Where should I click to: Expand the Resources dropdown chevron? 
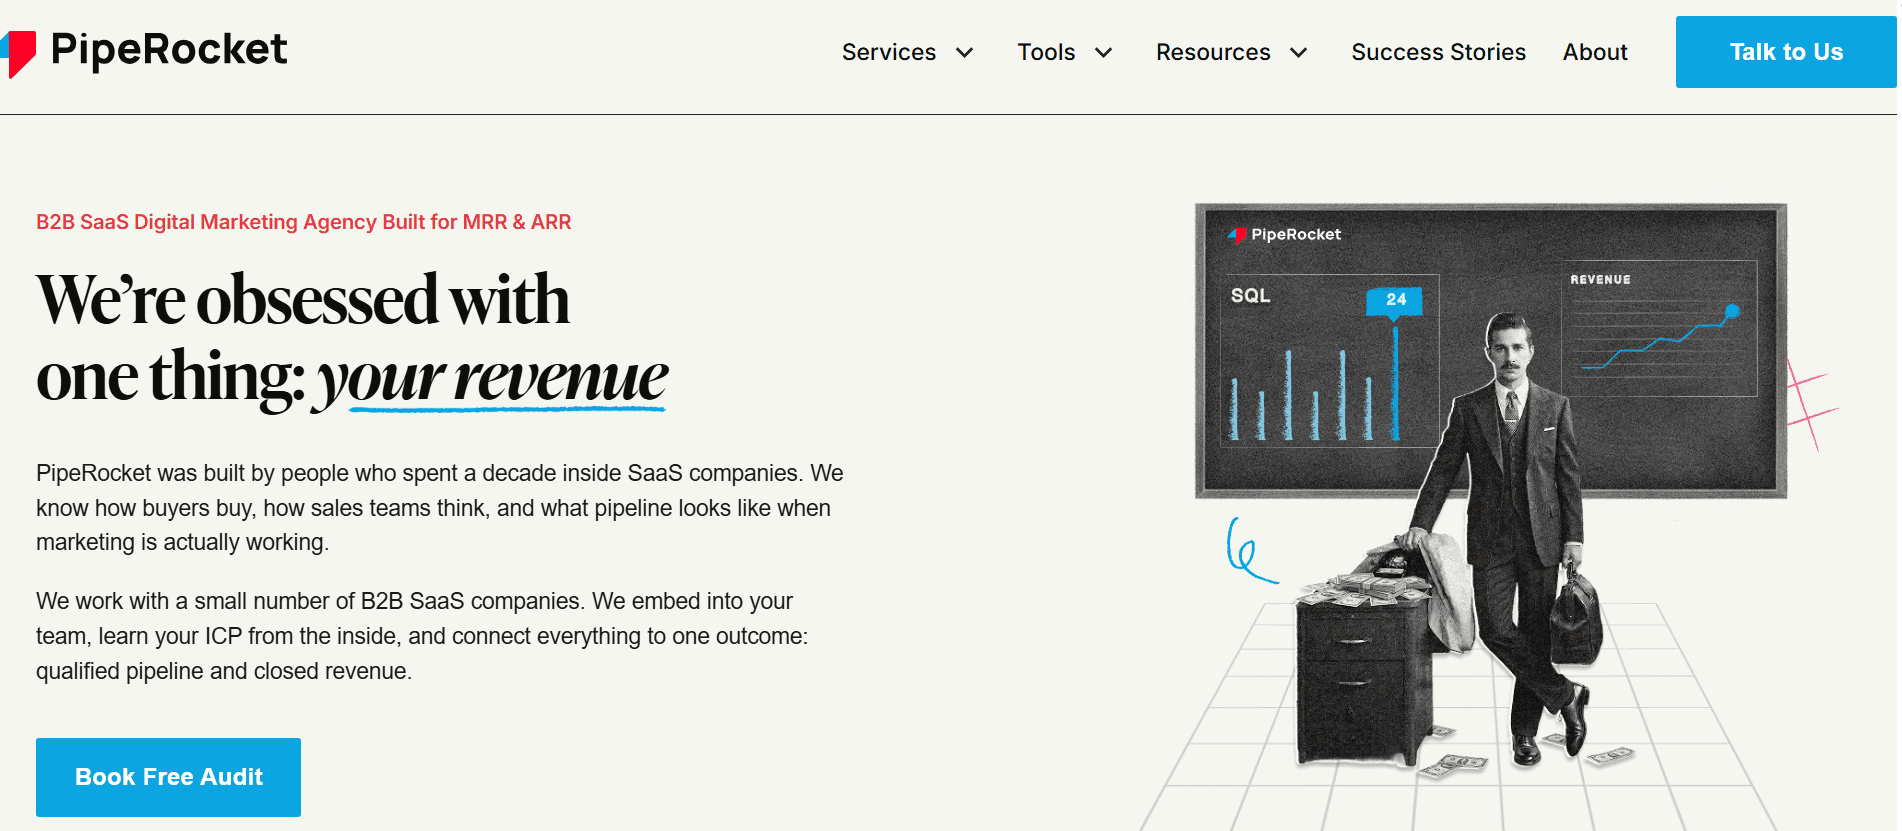(x=1298, y=53)
